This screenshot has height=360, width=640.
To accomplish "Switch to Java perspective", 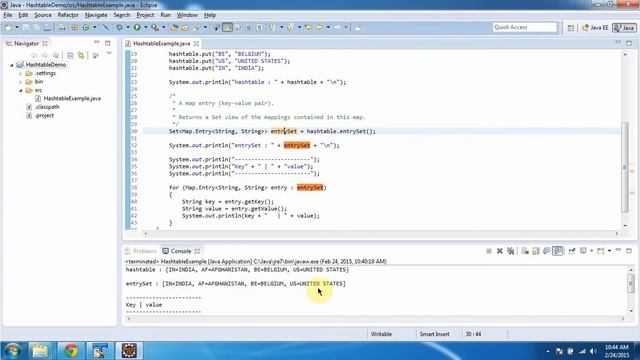I will click(x=624, y=28).
